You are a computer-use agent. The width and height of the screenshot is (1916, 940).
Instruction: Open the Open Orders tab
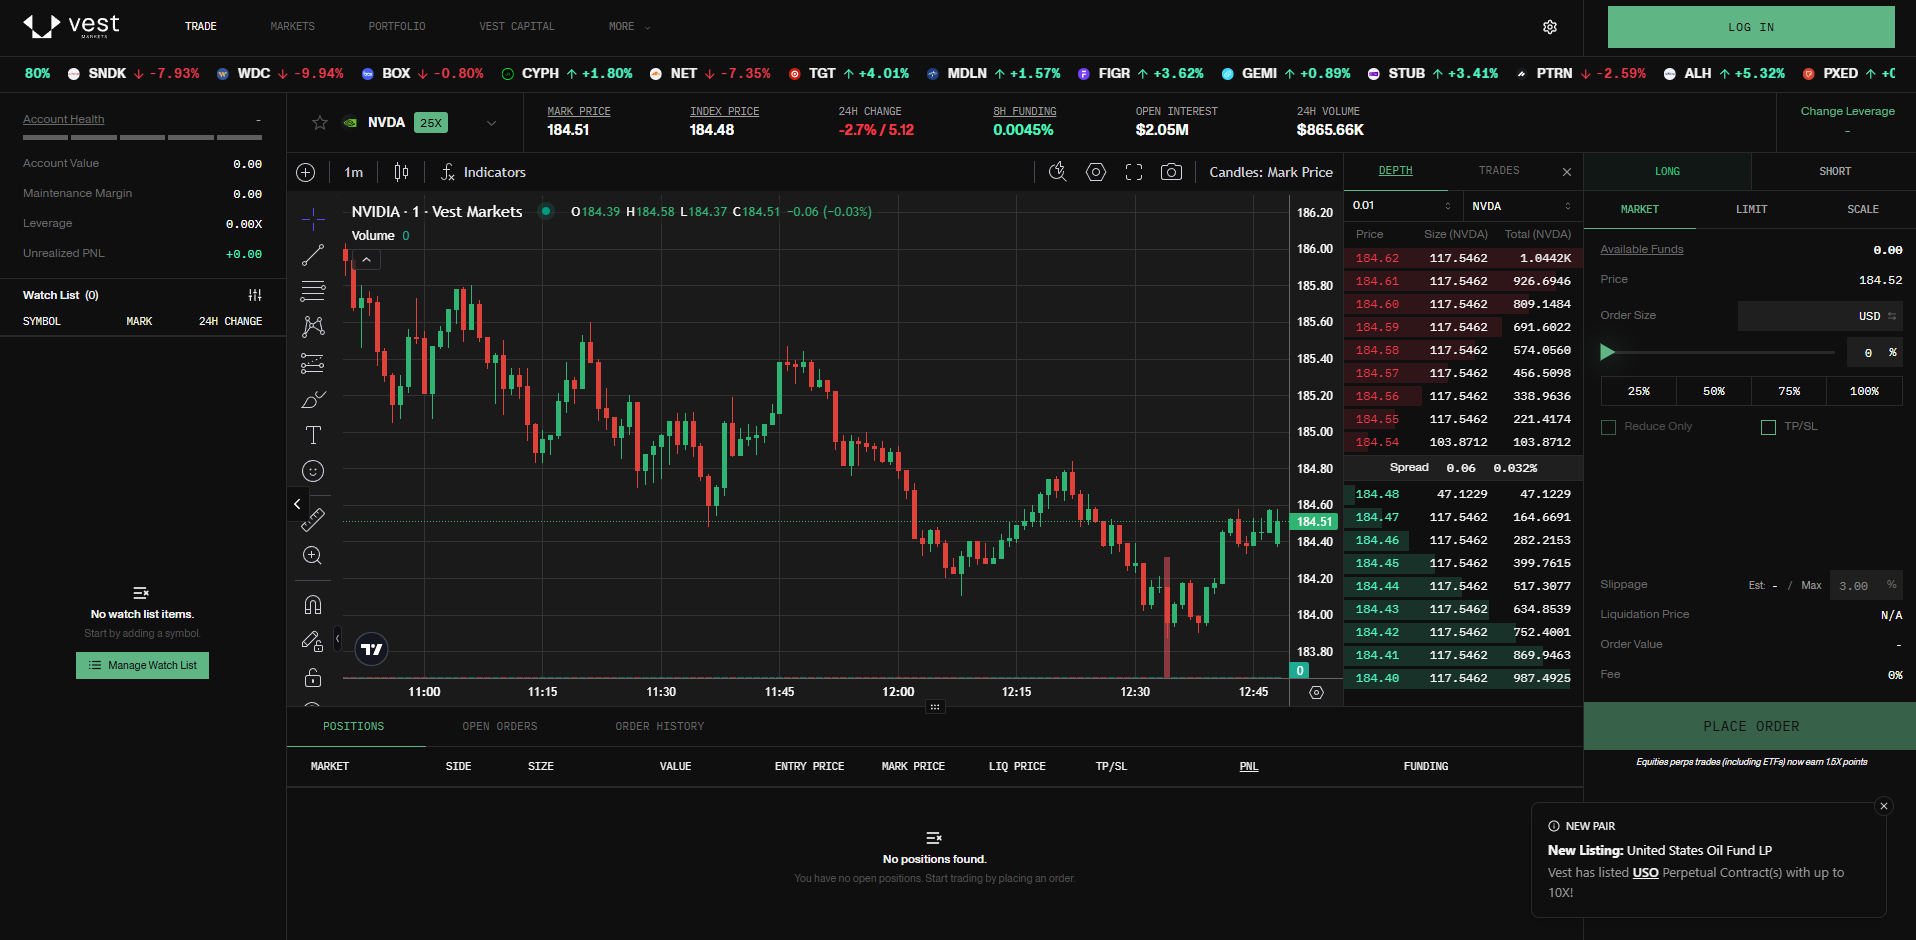pos(500,727)
